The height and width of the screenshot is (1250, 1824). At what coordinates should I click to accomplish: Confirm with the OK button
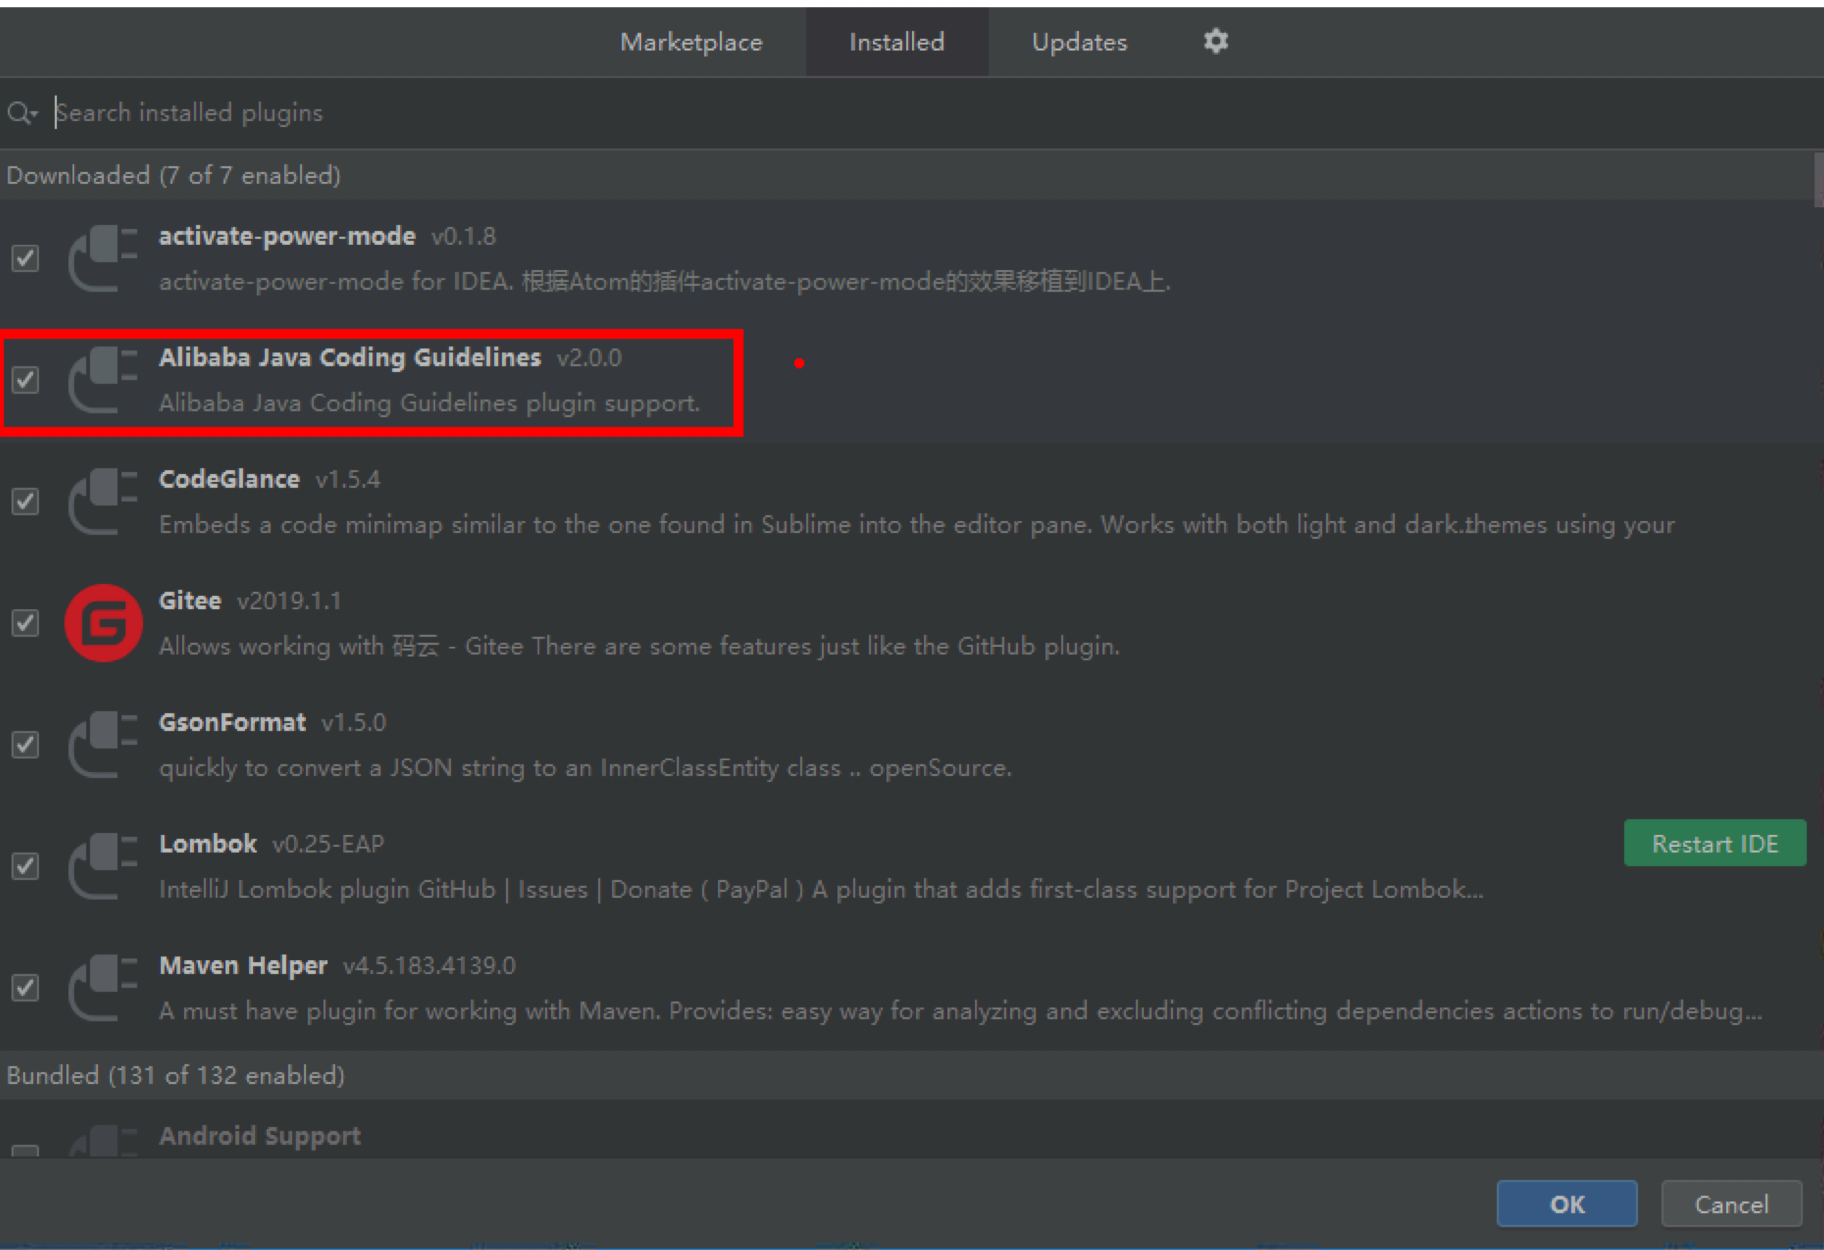1567,1204
